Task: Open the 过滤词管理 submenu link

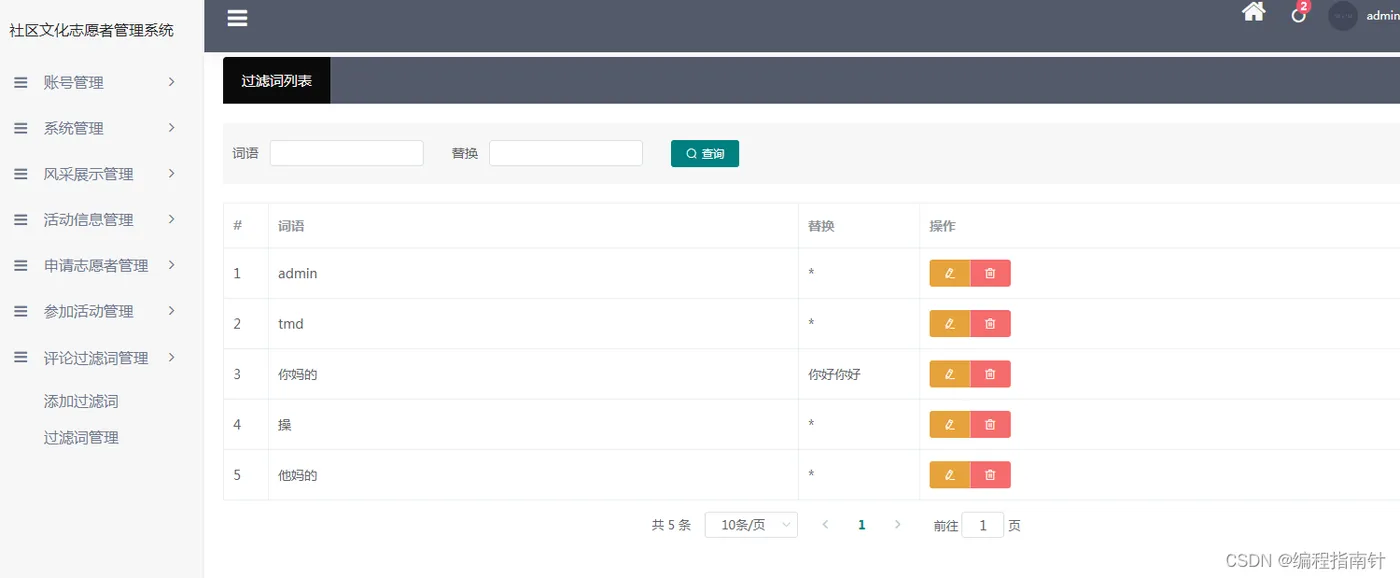Action: [81, 437]
